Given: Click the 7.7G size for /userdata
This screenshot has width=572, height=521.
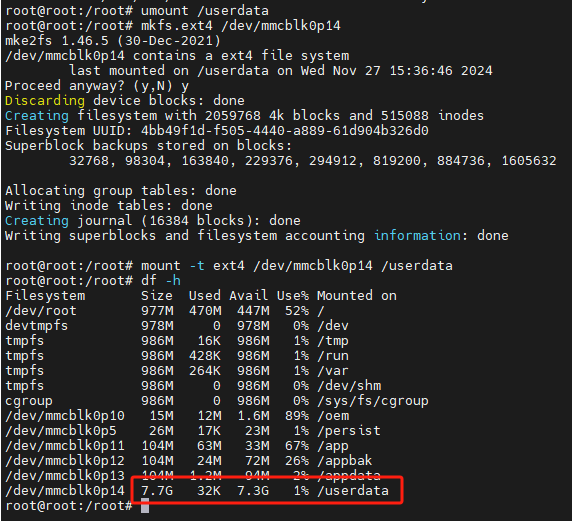Looking at the screenshot, I should (x=157, y=491).
